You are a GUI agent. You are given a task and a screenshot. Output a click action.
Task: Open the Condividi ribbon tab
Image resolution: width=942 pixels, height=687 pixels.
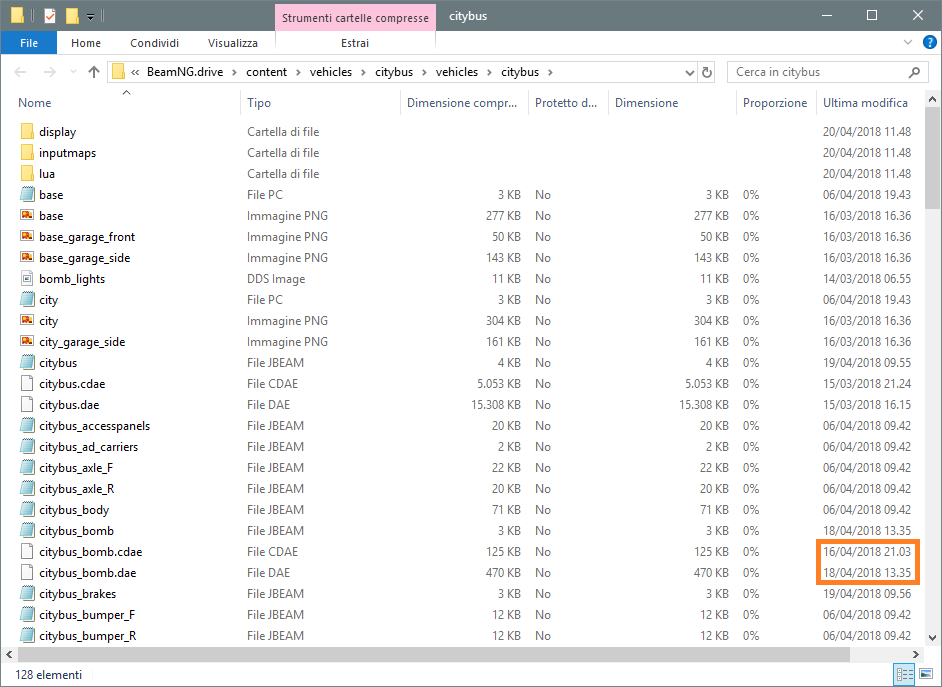click(154, 43)
